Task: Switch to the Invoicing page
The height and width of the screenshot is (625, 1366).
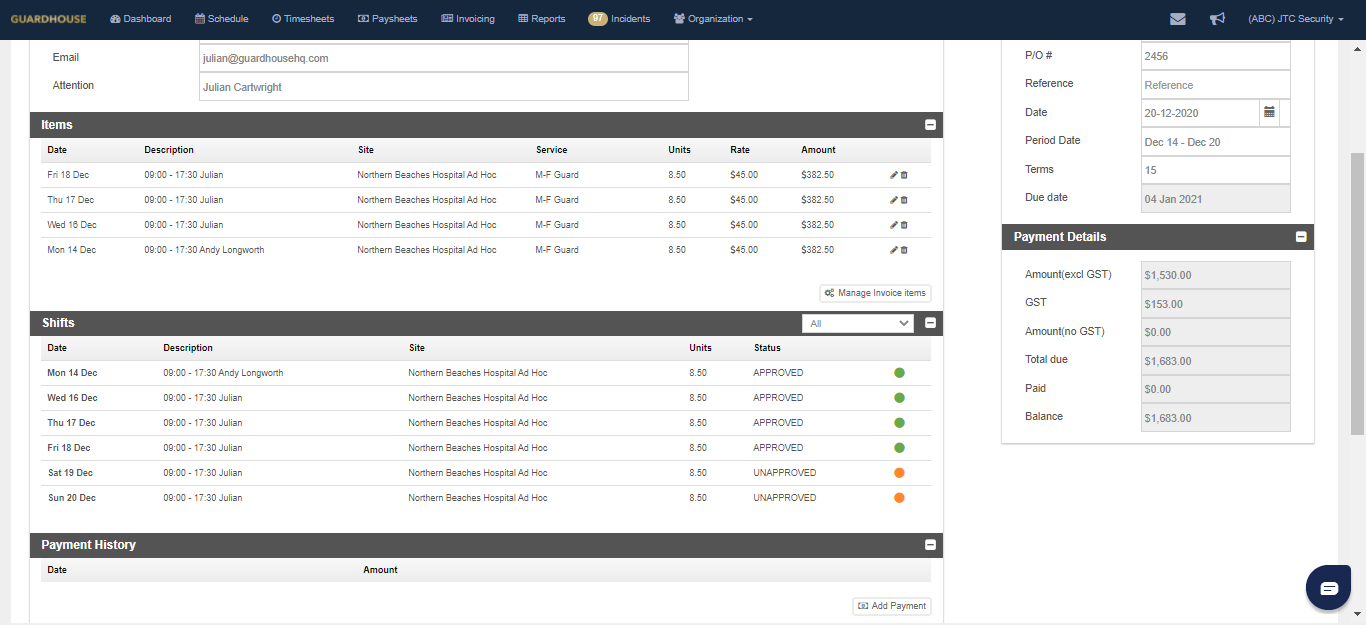Action: coord(468,19)
